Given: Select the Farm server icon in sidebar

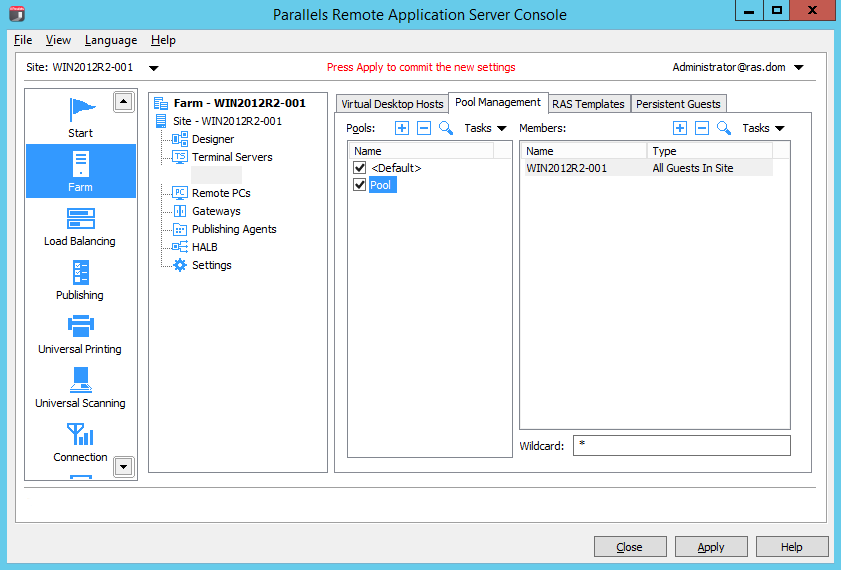Looking at the screenshot, I should point(80,164).
